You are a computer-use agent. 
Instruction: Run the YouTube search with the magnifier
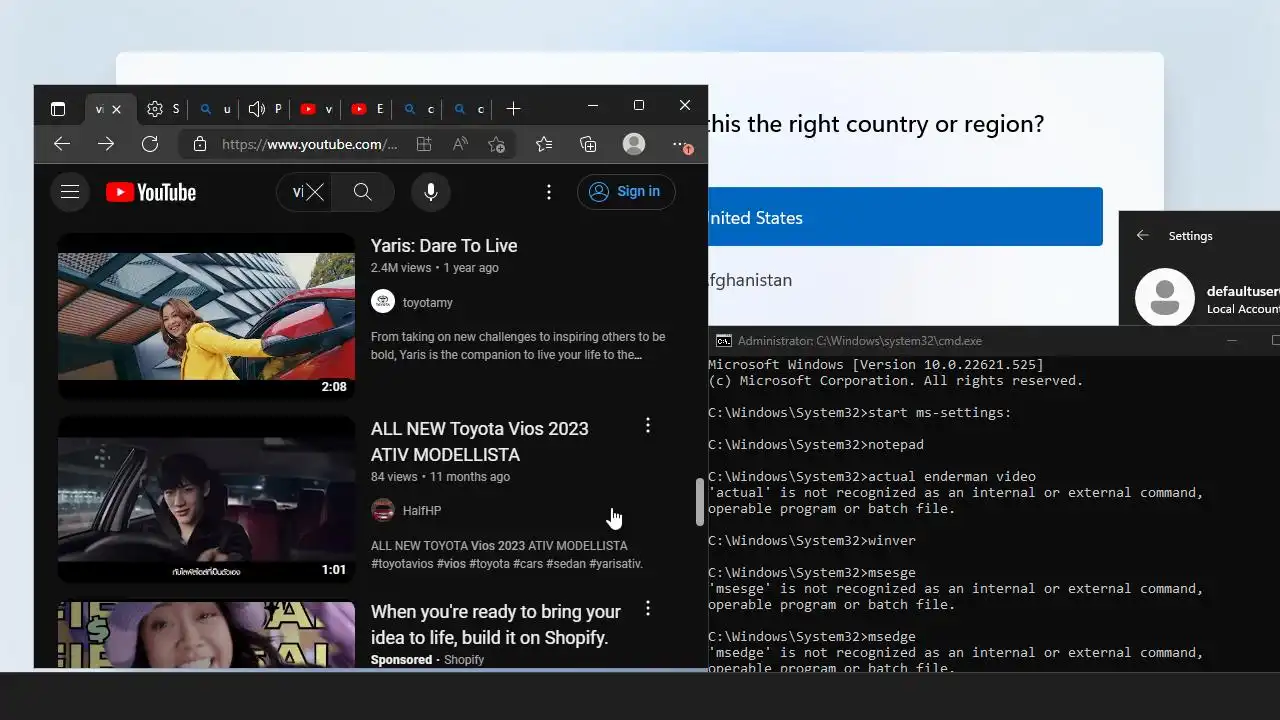[x=363, y=192]
